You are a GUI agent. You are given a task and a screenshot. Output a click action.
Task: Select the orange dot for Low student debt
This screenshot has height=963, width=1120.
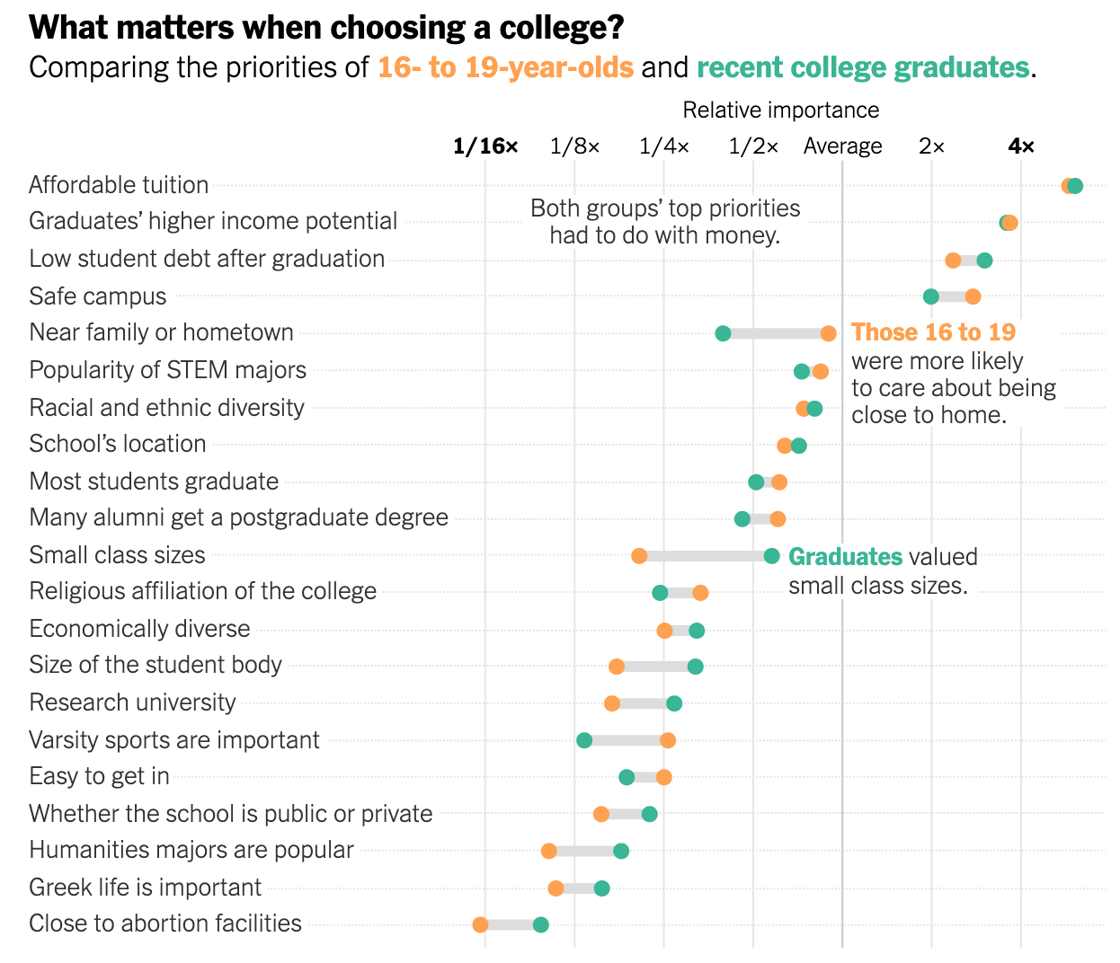tap(953, 260)
